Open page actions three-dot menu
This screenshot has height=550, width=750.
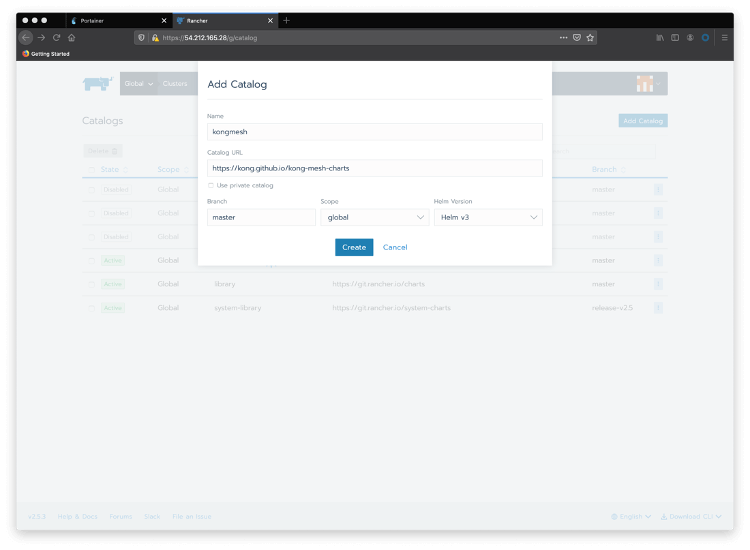click(x=563, y=37)
